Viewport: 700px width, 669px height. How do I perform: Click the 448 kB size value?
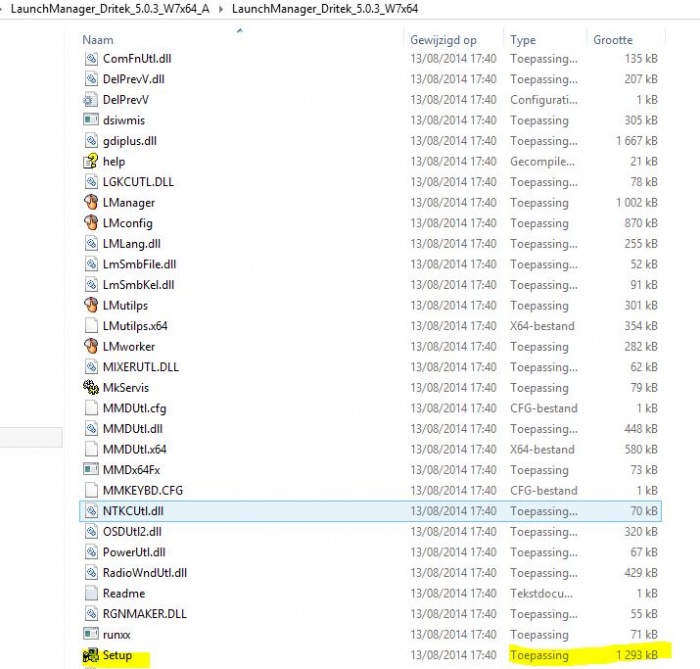click(641, 428)
